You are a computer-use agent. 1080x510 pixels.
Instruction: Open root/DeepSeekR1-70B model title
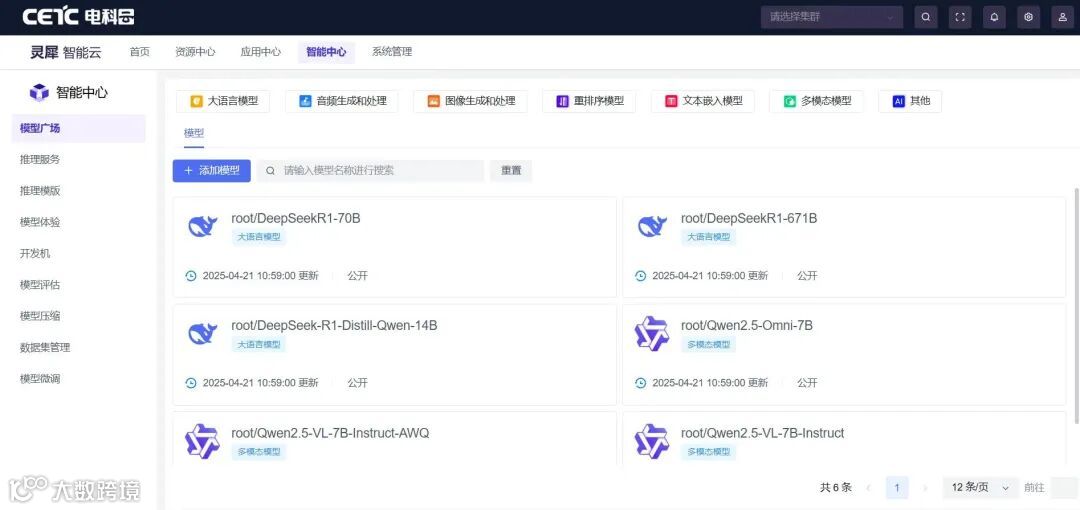click(295, 218)
